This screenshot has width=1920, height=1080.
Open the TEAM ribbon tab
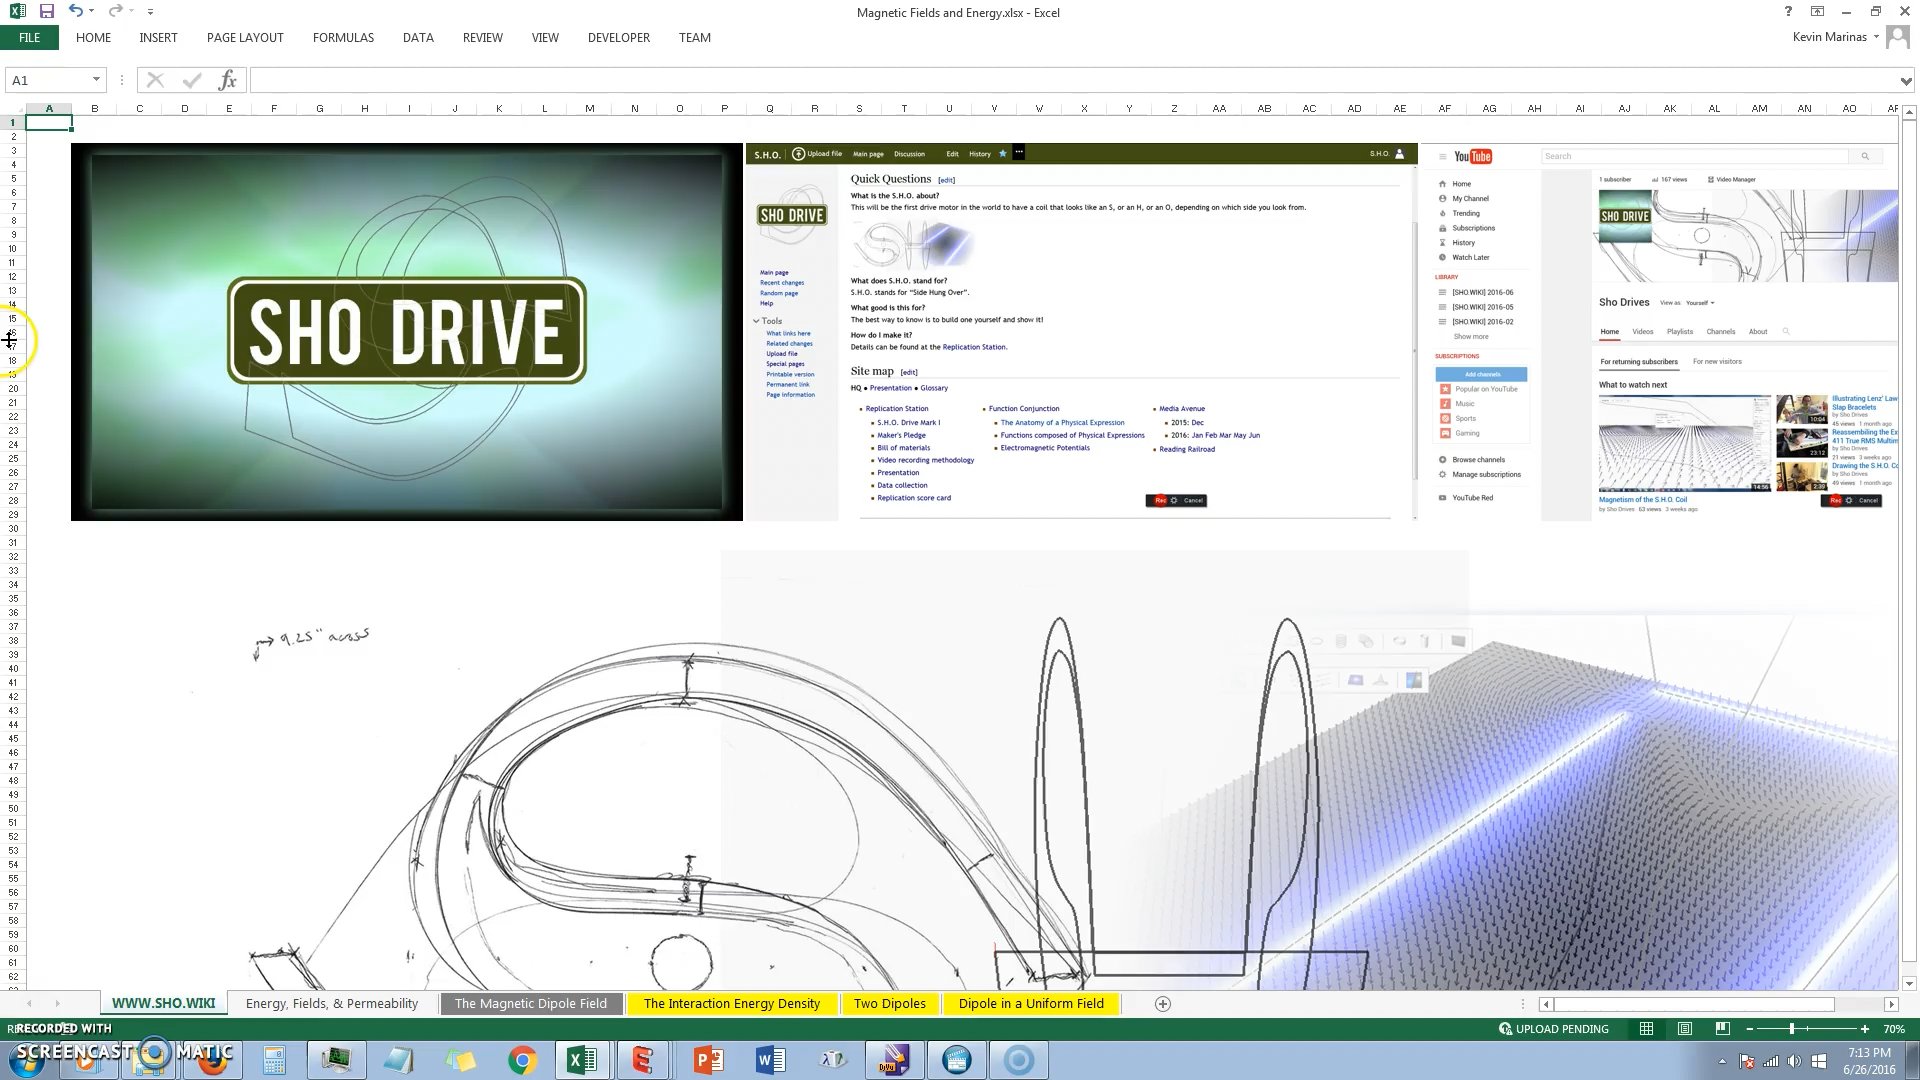pos(695,38)
